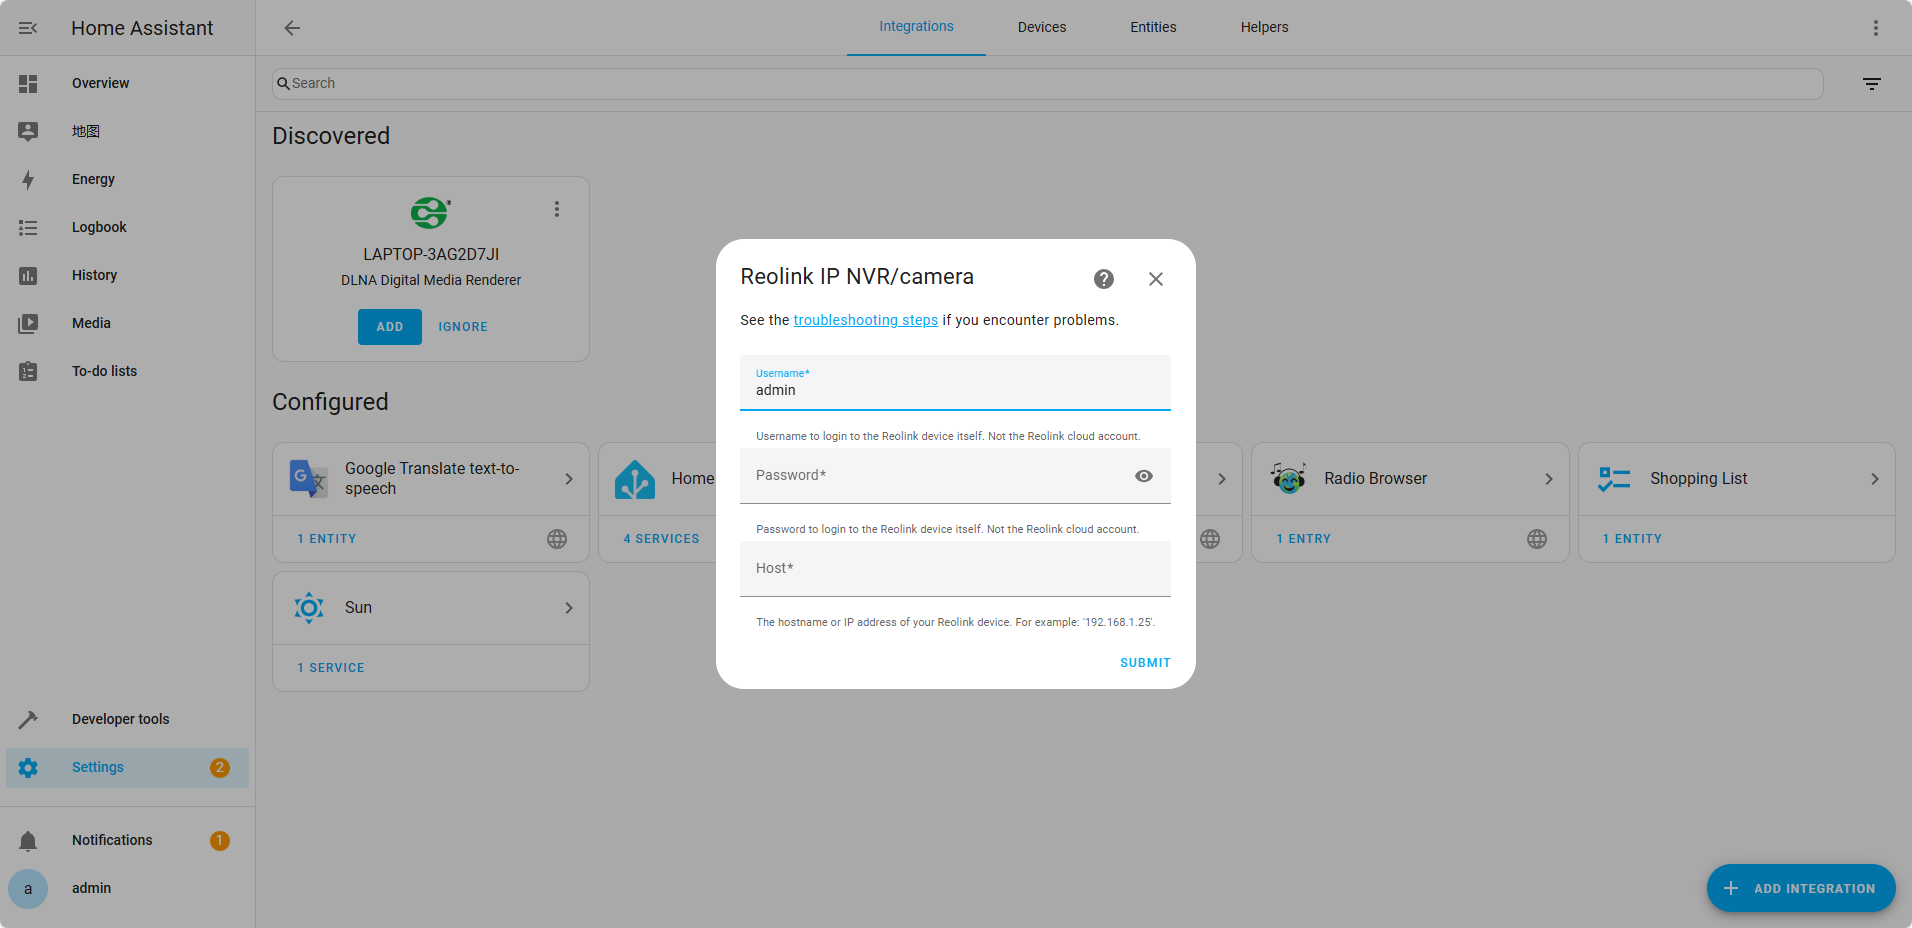Add the discovered DLNA device
The image size is (1912, 928).
(x=390, y=327)
